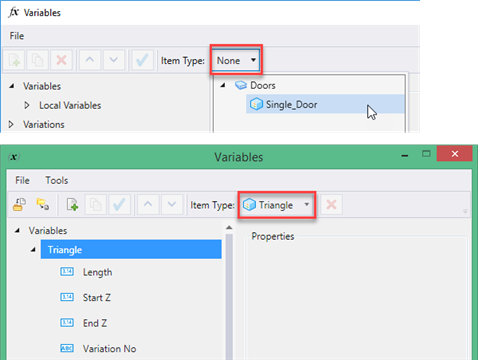Image resolution: width=478 pixels, height=360 pixels.
Task: Open the Item Type dropdown showing None
Action: [x=236, y=60]
